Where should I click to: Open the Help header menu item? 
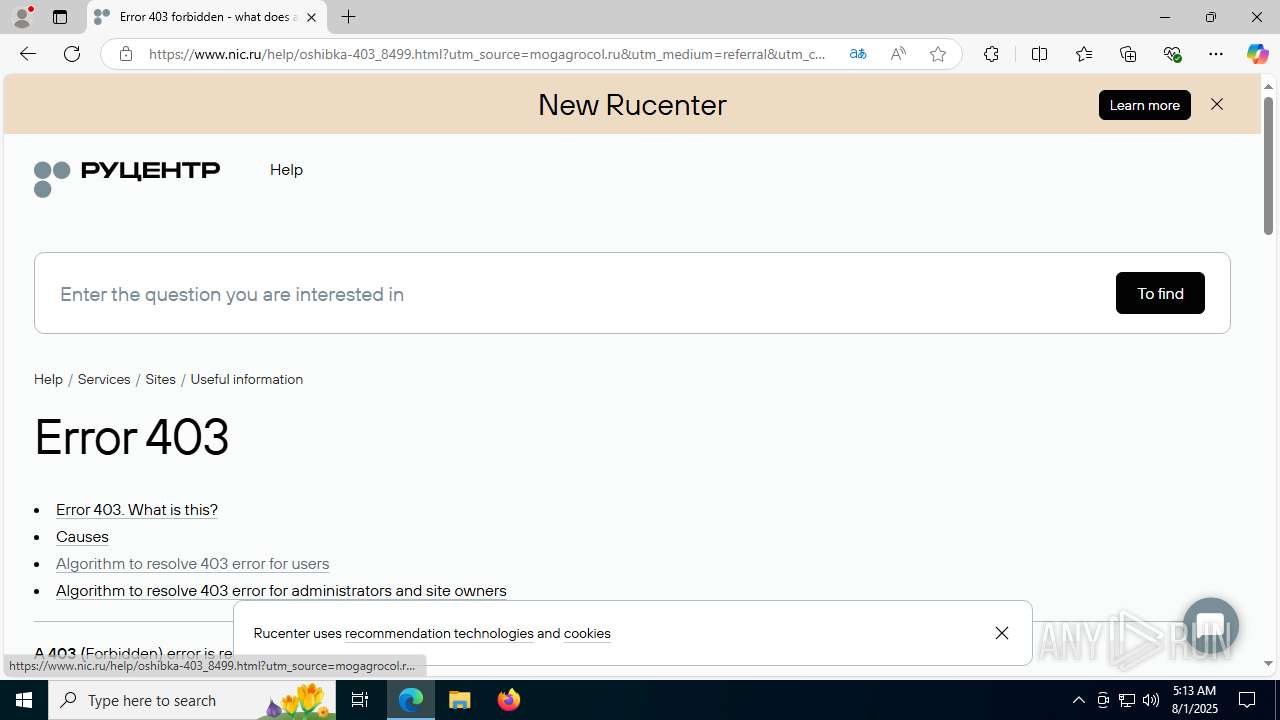click(286, 170)
